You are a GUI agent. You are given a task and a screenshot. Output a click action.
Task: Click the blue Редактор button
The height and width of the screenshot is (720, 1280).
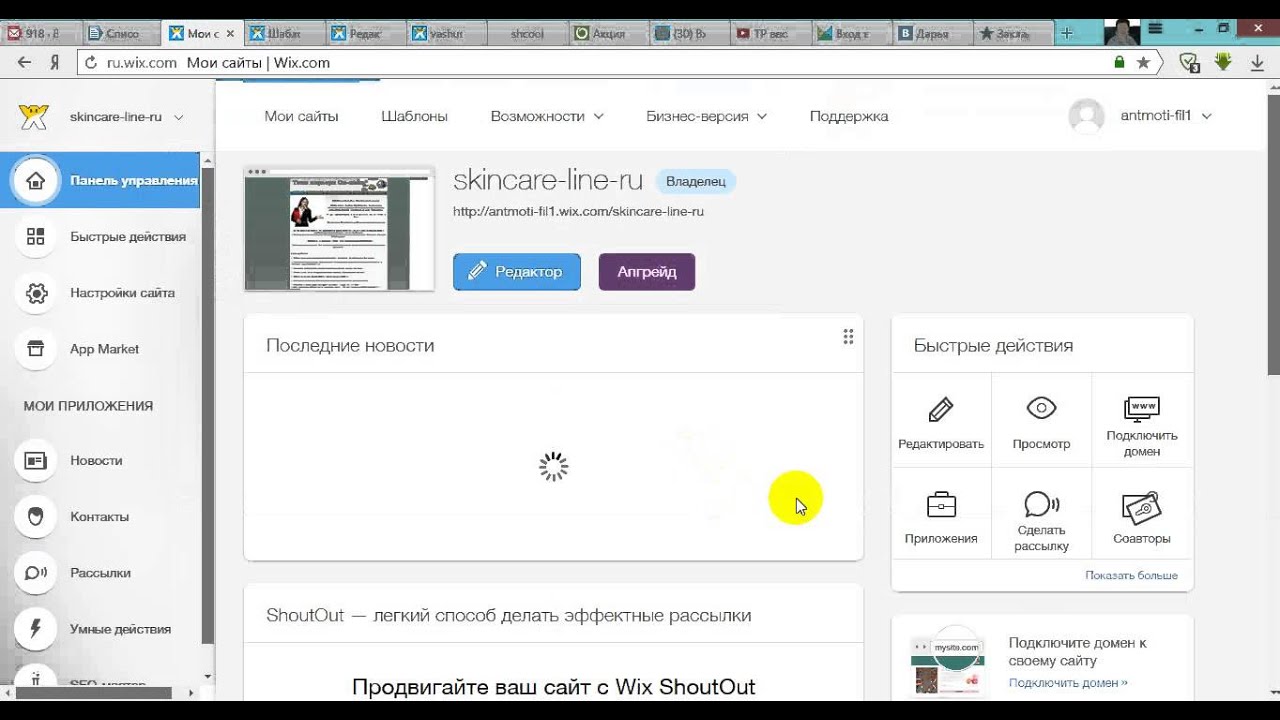tap(517, 271)
